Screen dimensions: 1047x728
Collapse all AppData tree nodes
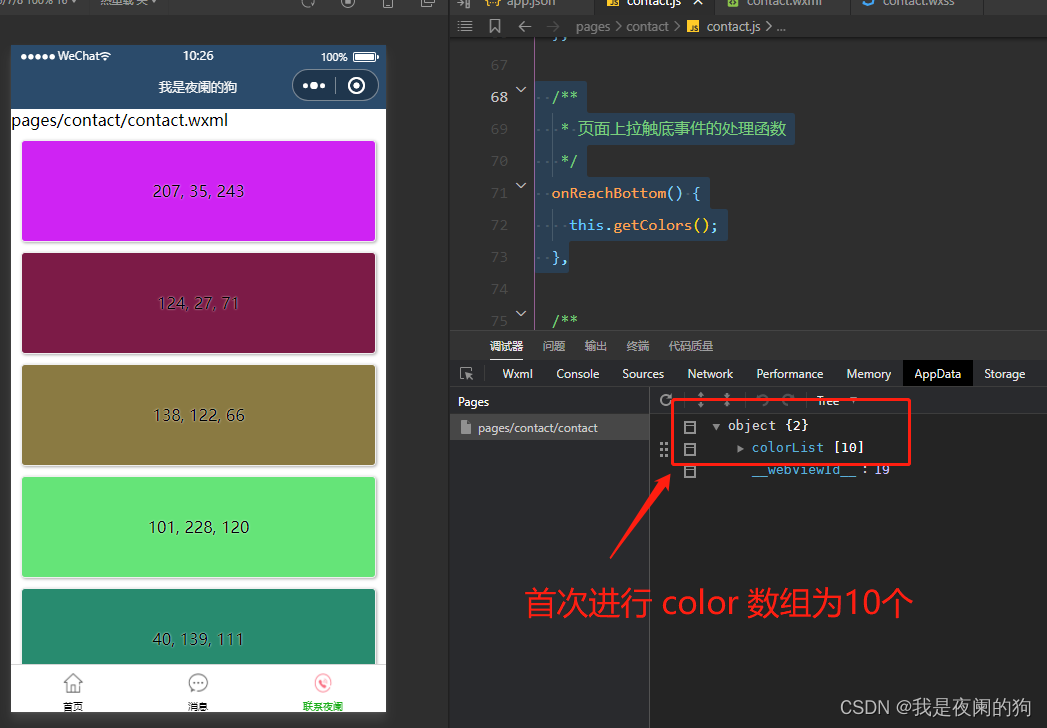pos(727,400)
